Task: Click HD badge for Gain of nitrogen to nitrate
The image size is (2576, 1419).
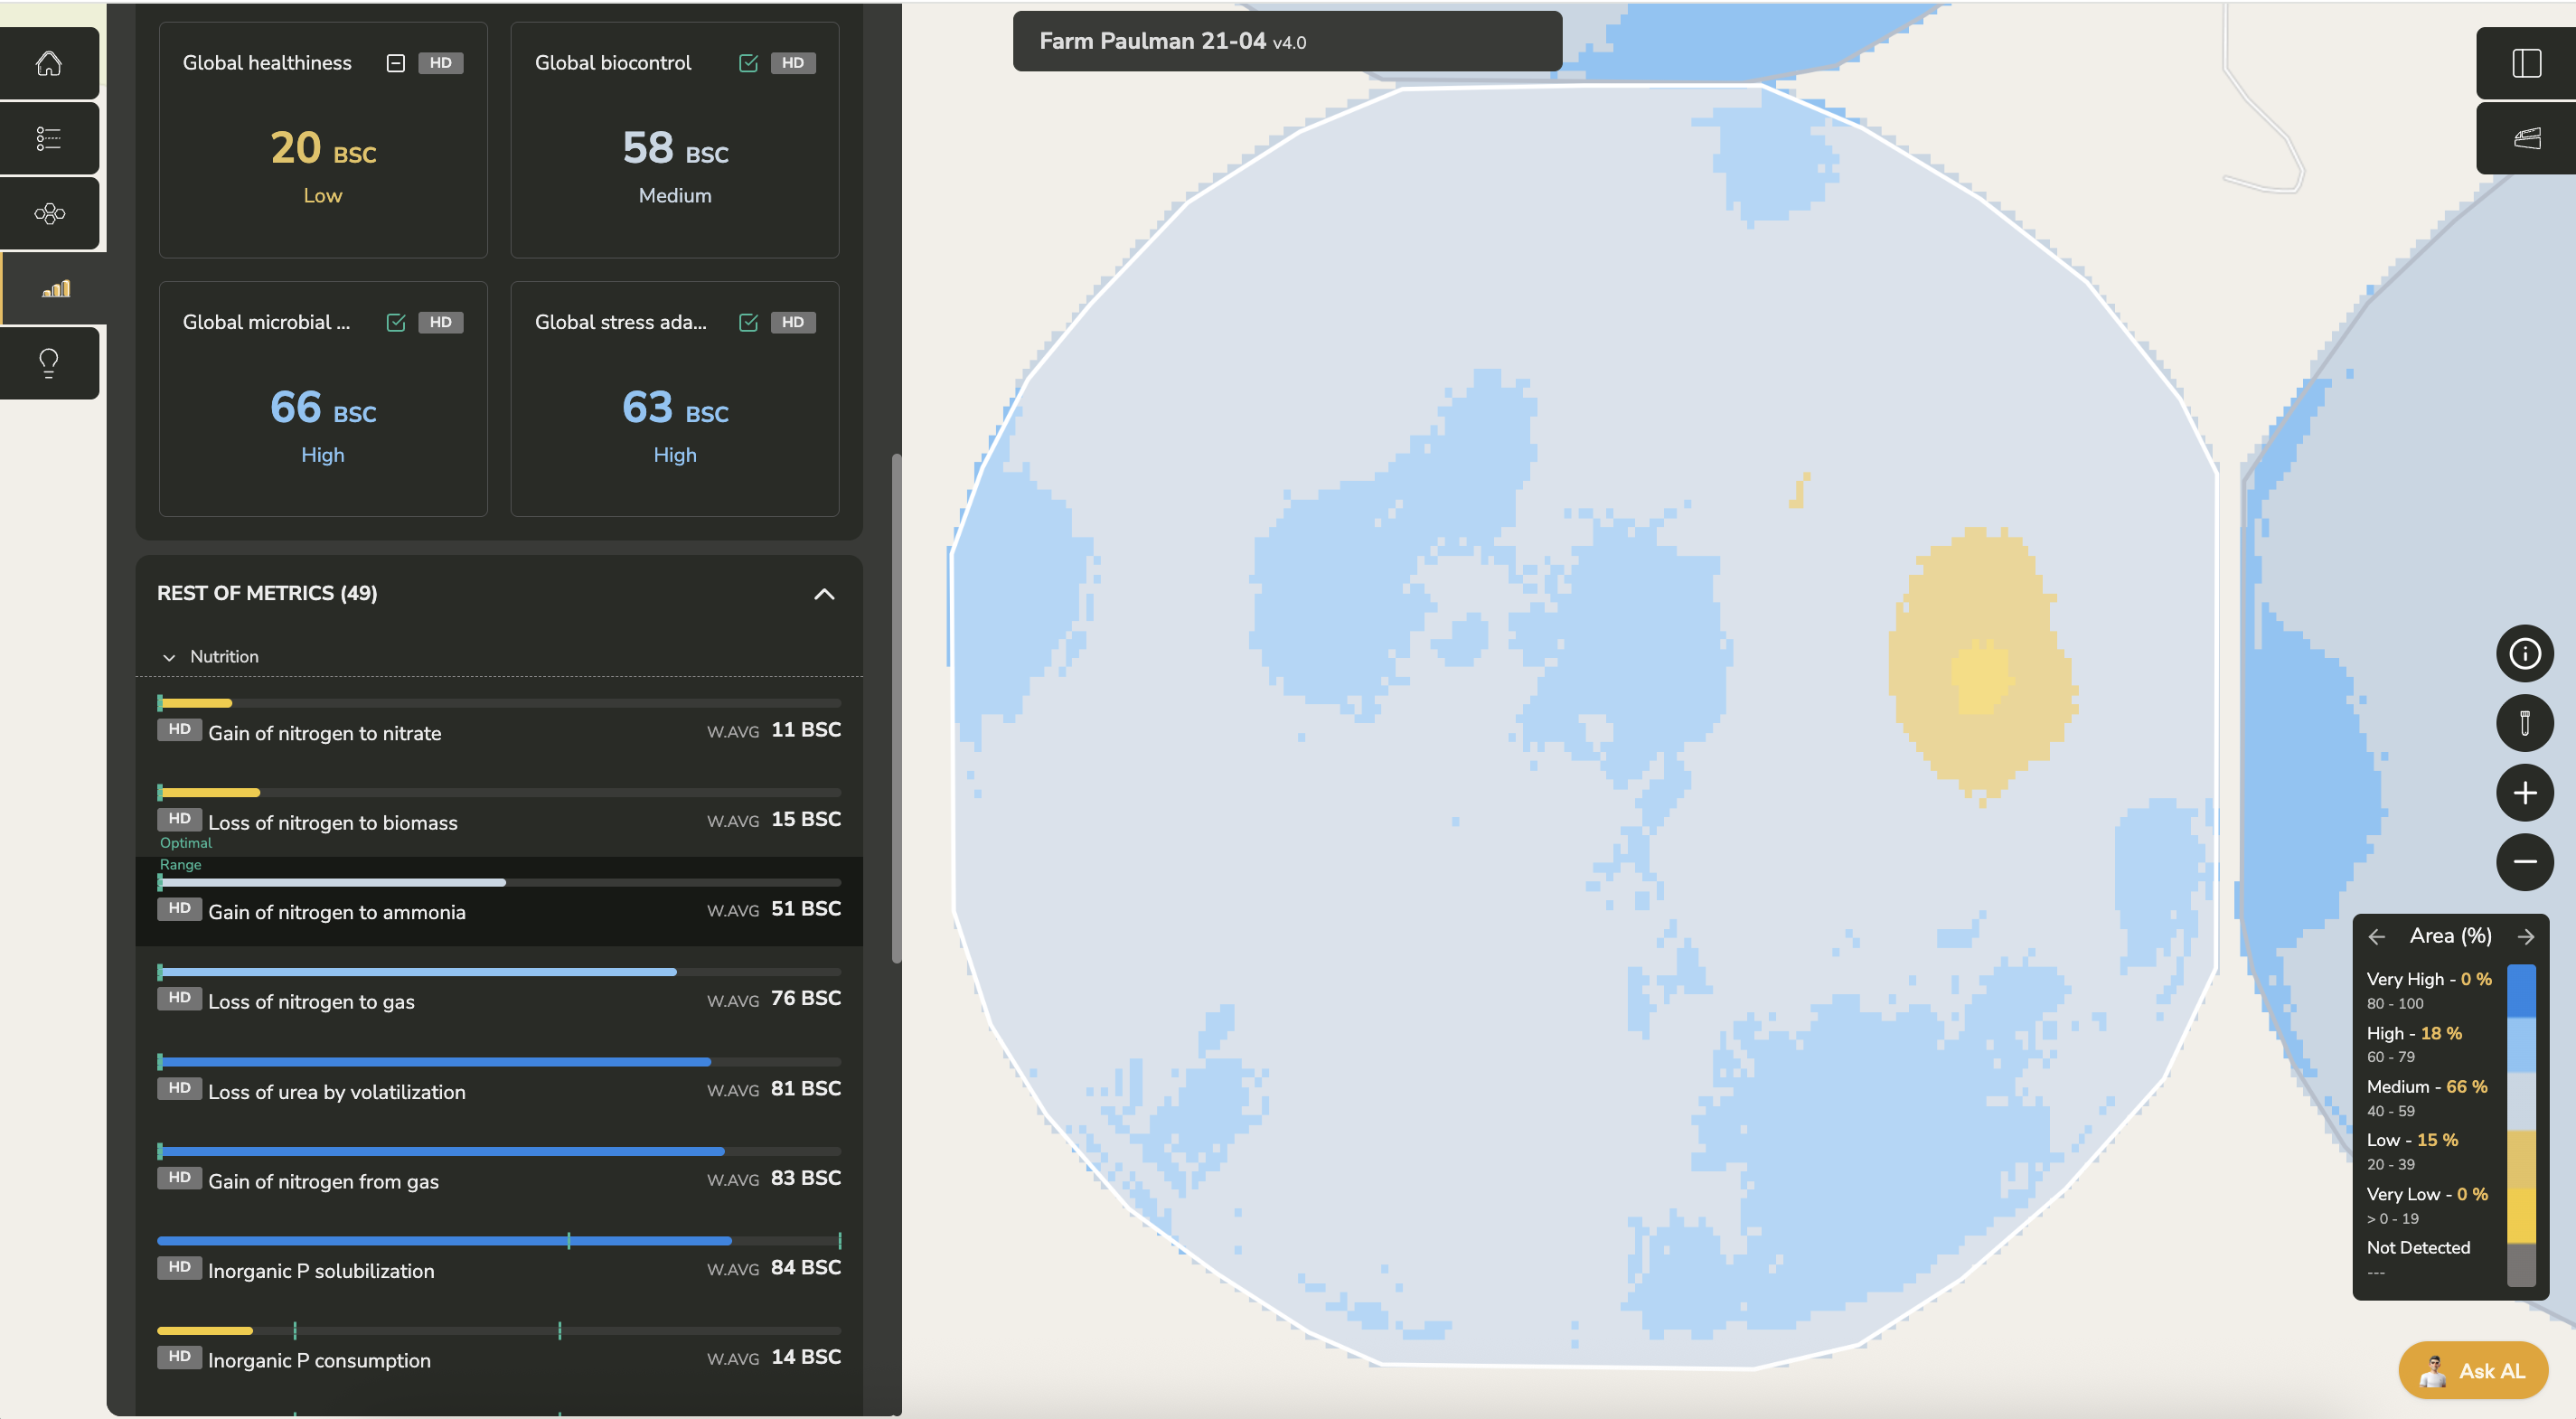Action: coord(180,730)
